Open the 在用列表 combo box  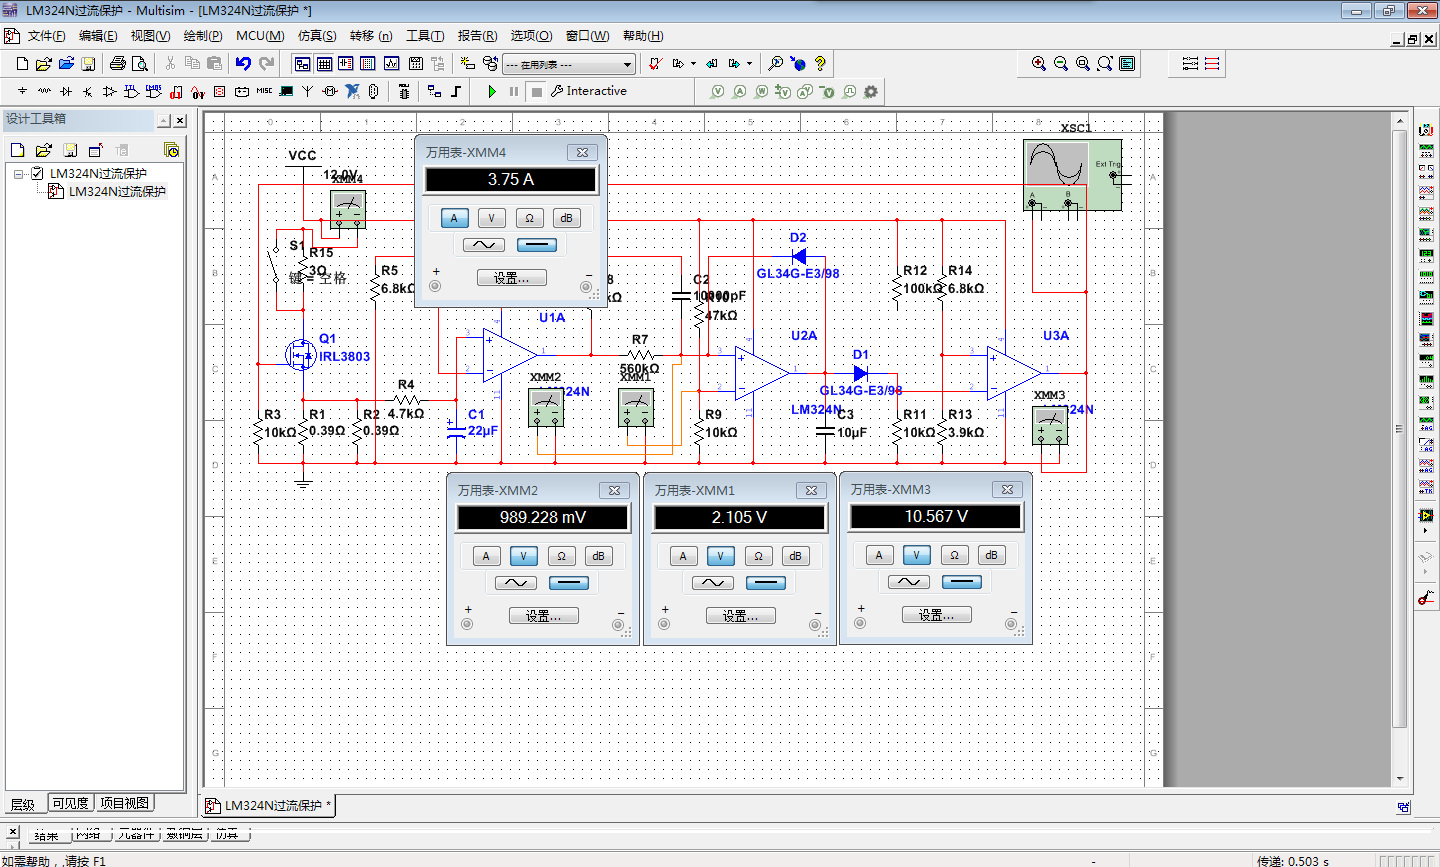point(628,63)
